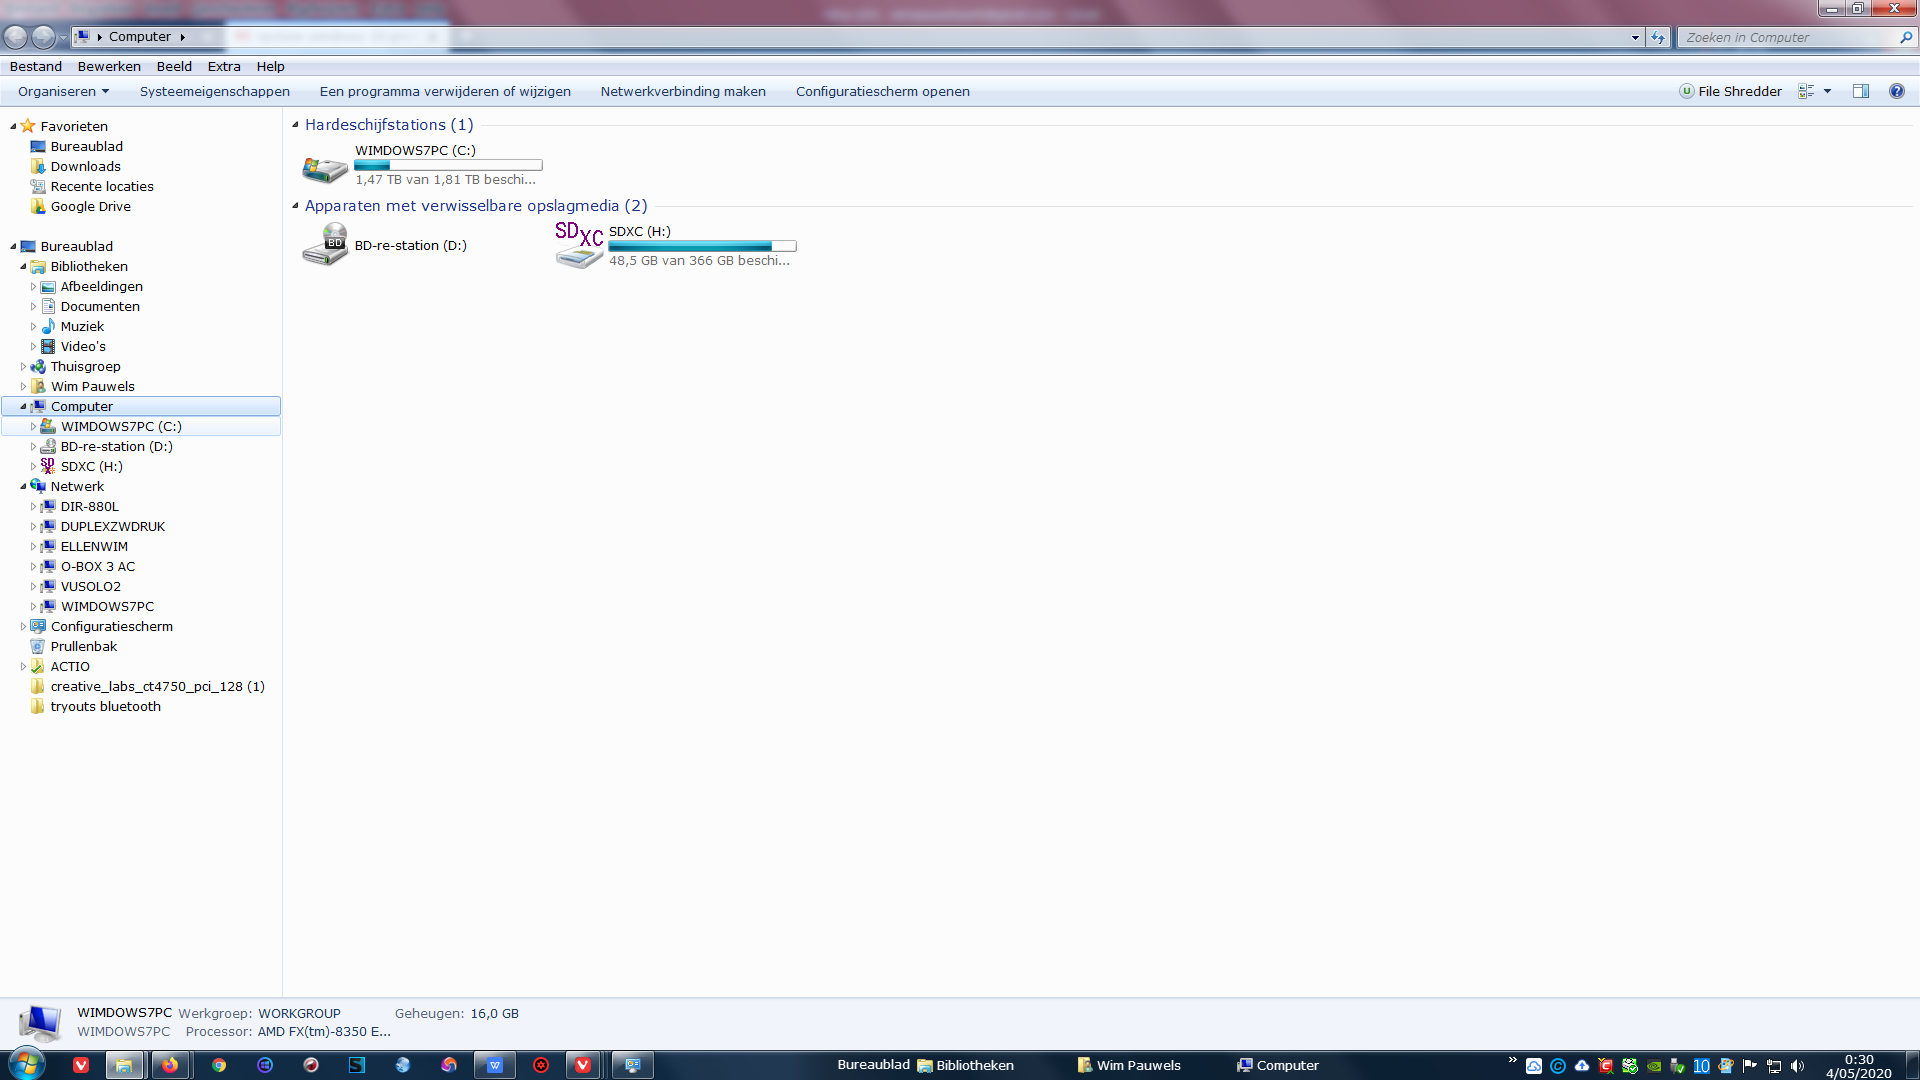The width and height of the screenshot is (1920, 1080).
Task: Click Systeemeigenschappen button
Action: click(x=215, y=91)
